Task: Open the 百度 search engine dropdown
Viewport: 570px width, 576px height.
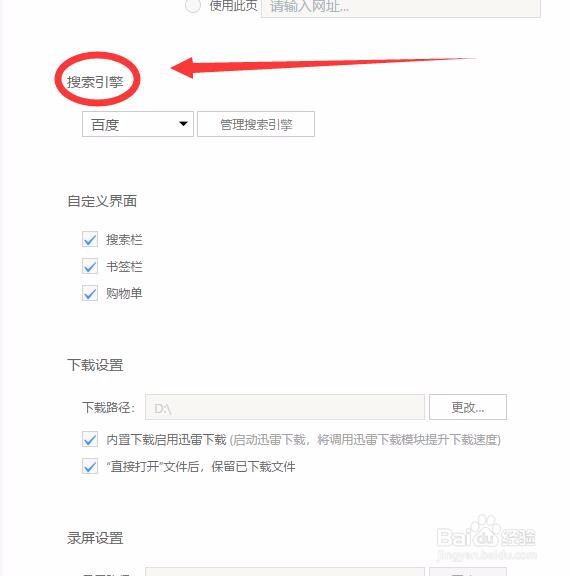Action: click(138, 124)
